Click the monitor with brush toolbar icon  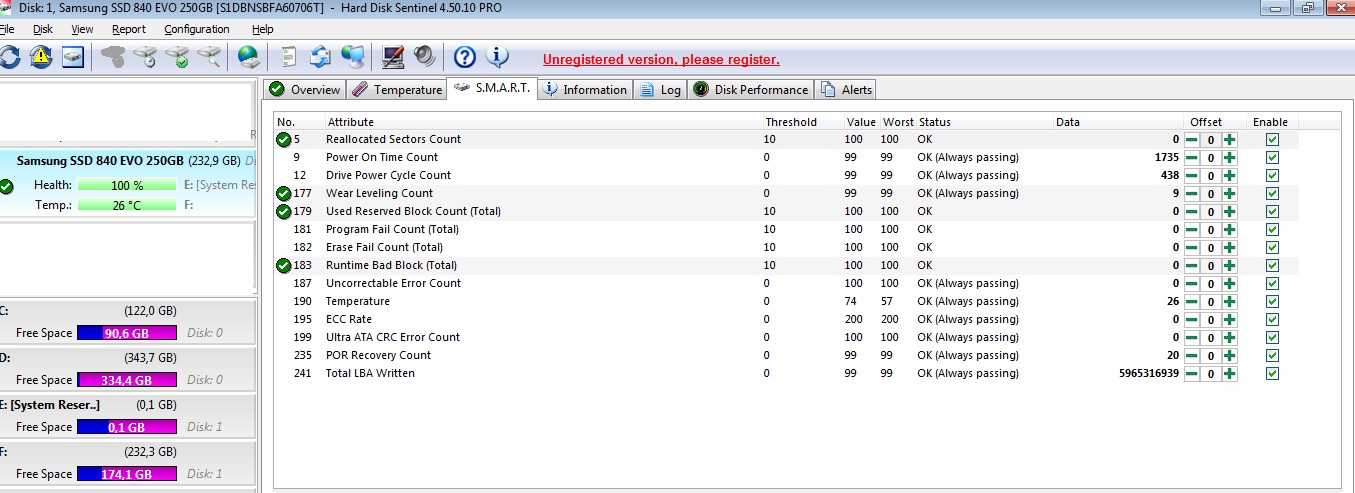[x=393, y=57]
